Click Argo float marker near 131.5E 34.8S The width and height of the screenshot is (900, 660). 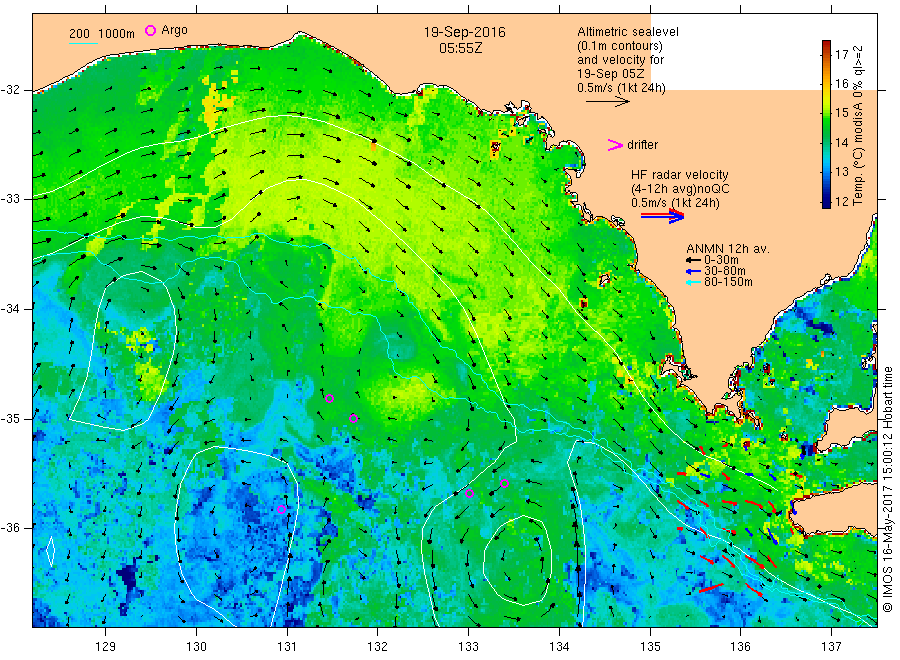tap(329, 399)
